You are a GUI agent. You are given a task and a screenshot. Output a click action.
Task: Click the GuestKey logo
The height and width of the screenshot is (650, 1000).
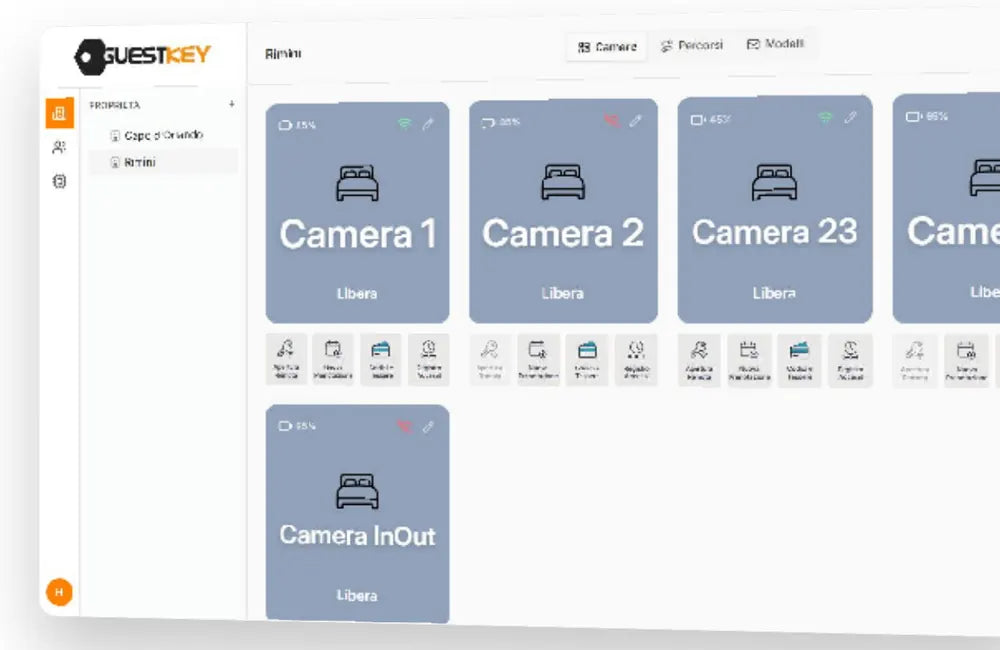coord(142,56)
